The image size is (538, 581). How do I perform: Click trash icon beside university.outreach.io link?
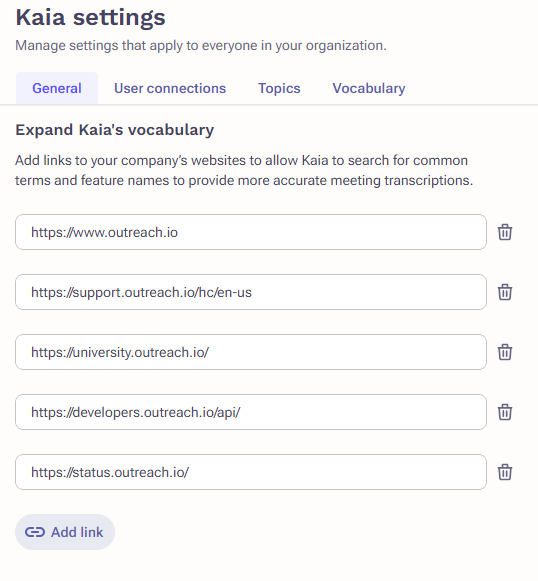505,352
